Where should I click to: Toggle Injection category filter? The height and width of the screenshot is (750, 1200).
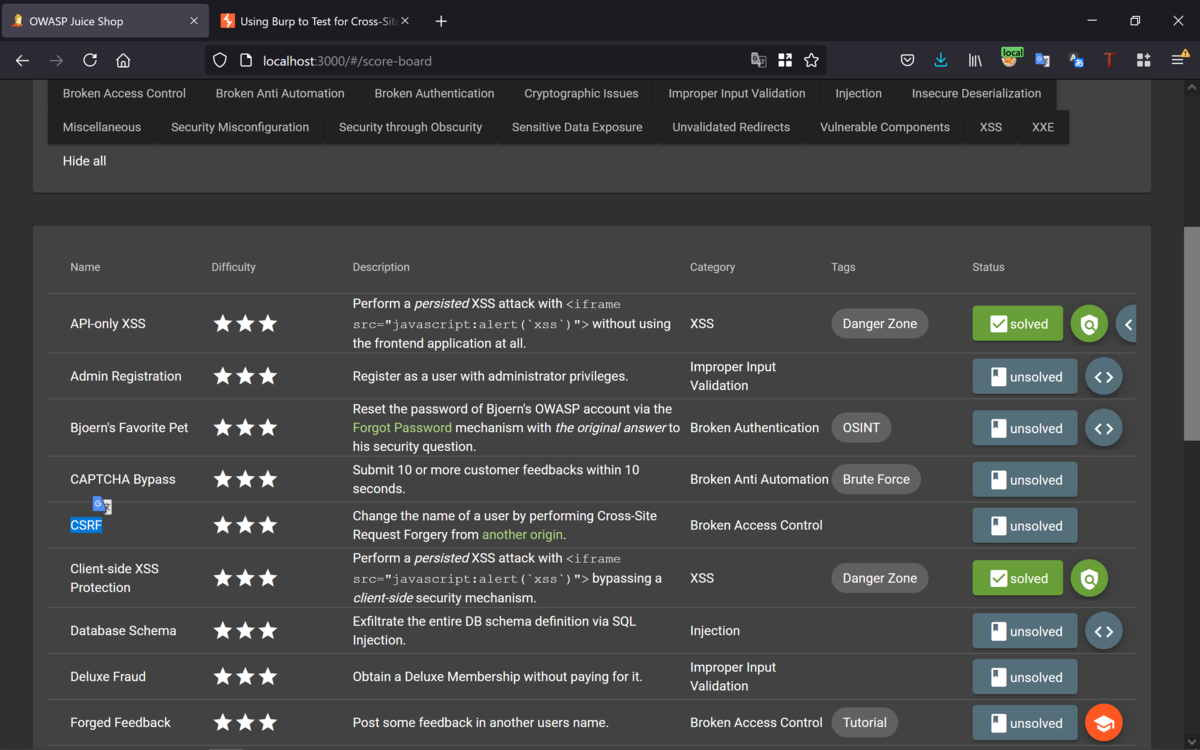point(859,93)
